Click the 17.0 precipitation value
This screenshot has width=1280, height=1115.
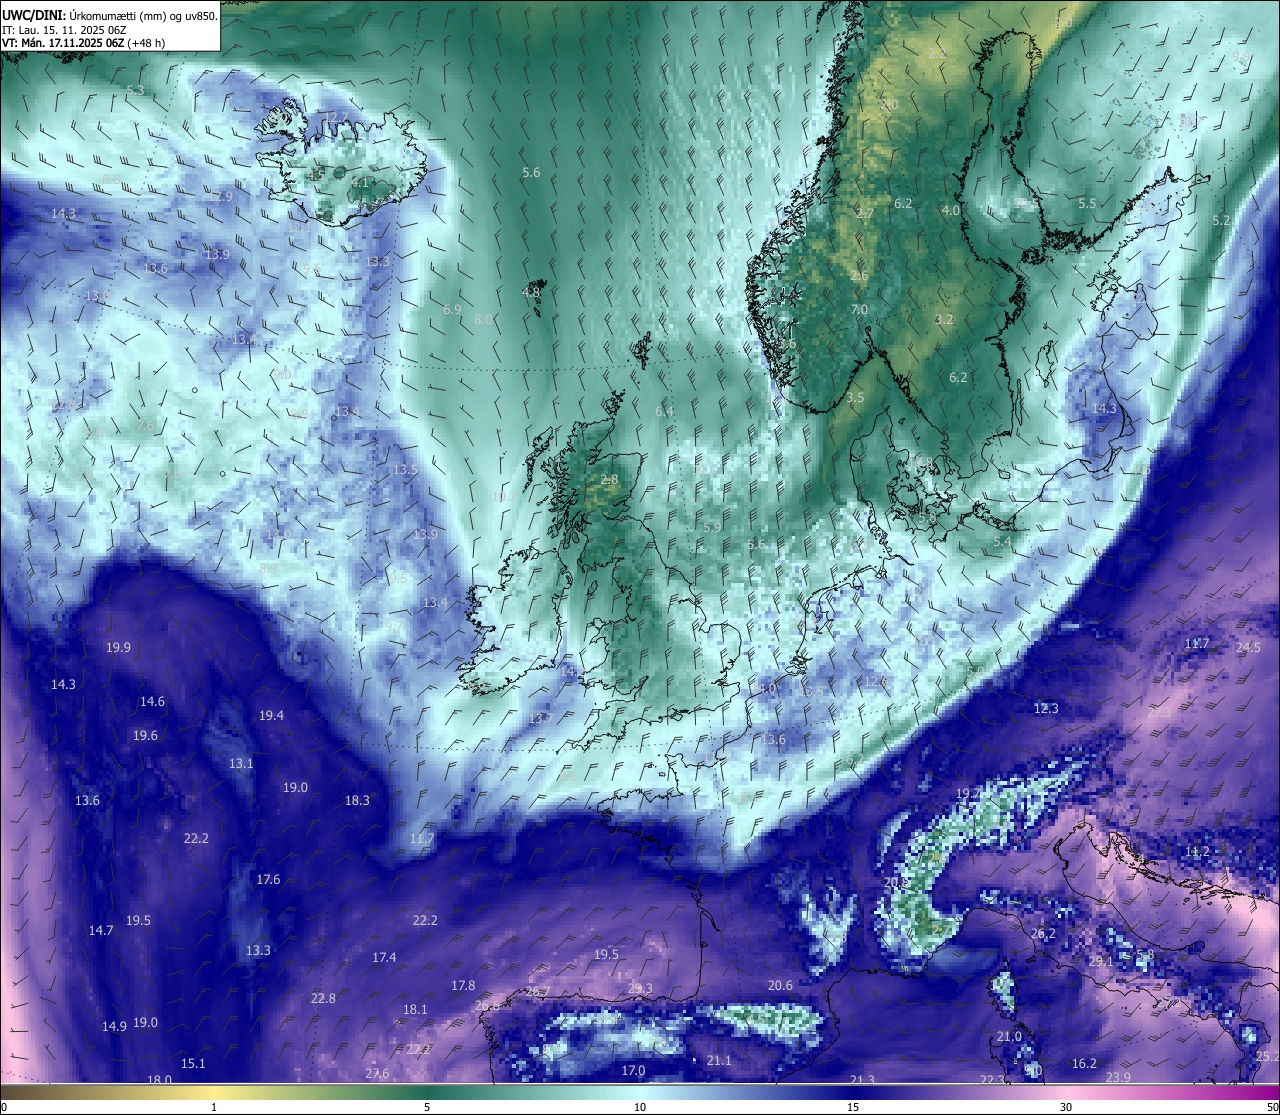tap(633, 1071)
